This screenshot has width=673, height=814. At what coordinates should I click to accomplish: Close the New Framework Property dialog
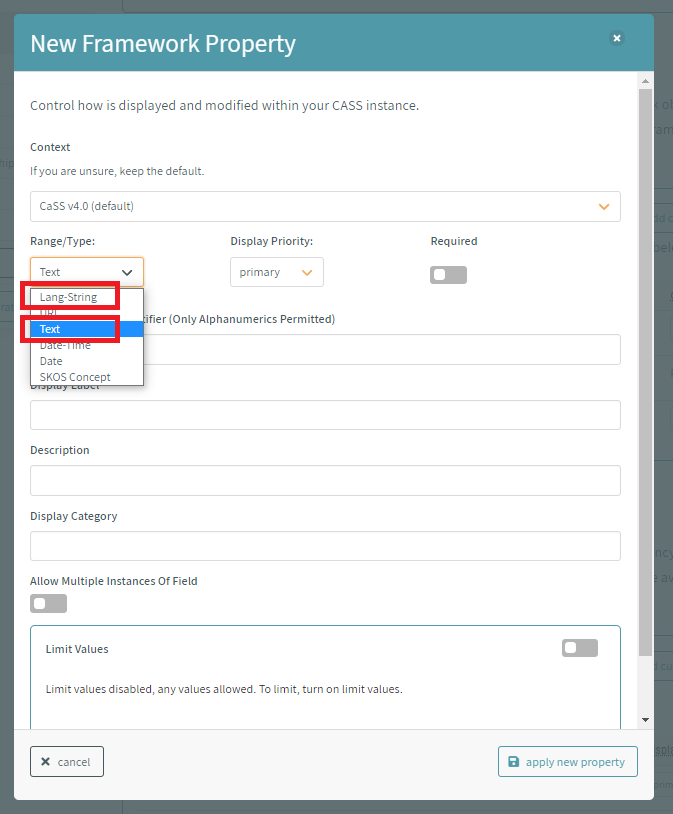pyautogui.click(x=617, y=38)
